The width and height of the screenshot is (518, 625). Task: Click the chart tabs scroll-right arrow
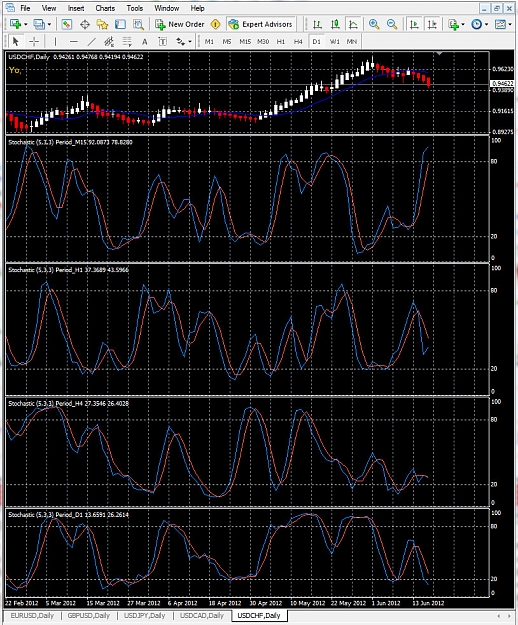(509, 616)
